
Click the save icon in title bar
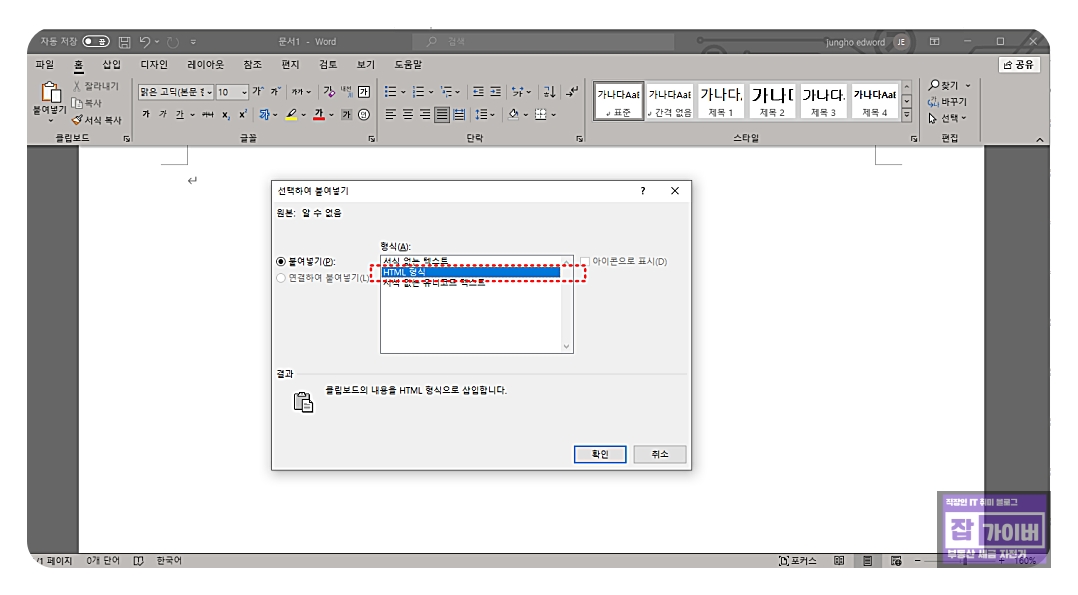click(124, 42)
